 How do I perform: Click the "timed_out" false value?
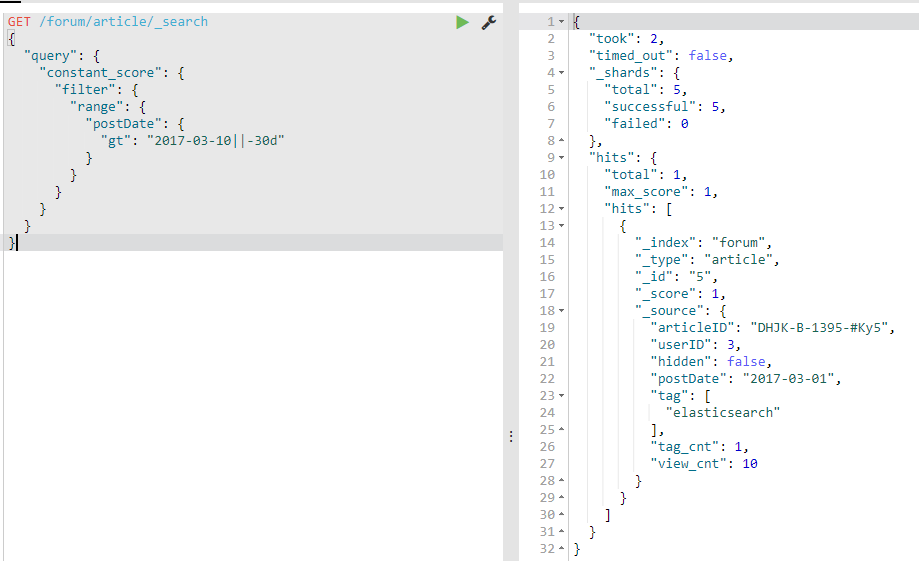[x=707, y=56]
